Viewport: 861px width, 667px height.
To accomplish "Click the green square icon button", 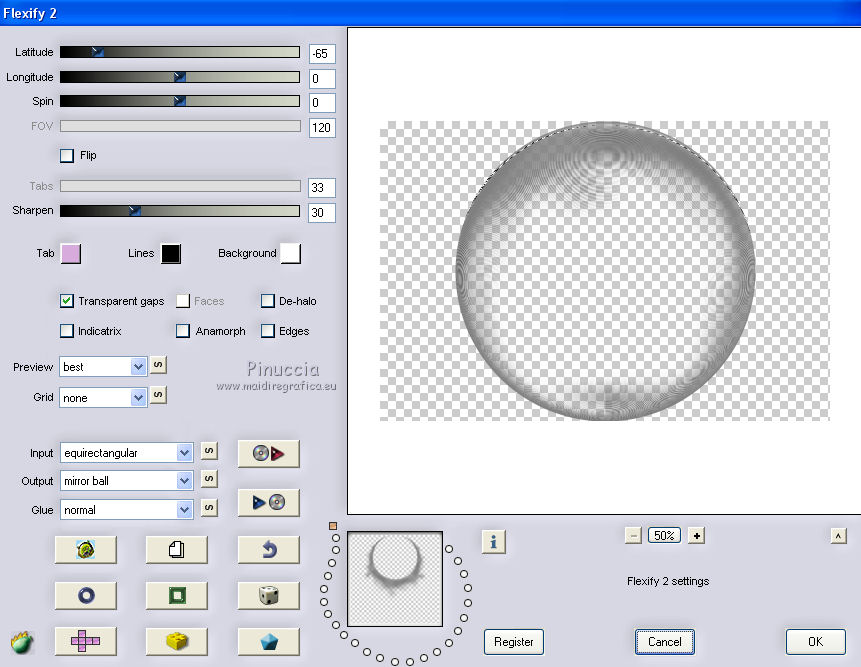I will click(177, 596).
